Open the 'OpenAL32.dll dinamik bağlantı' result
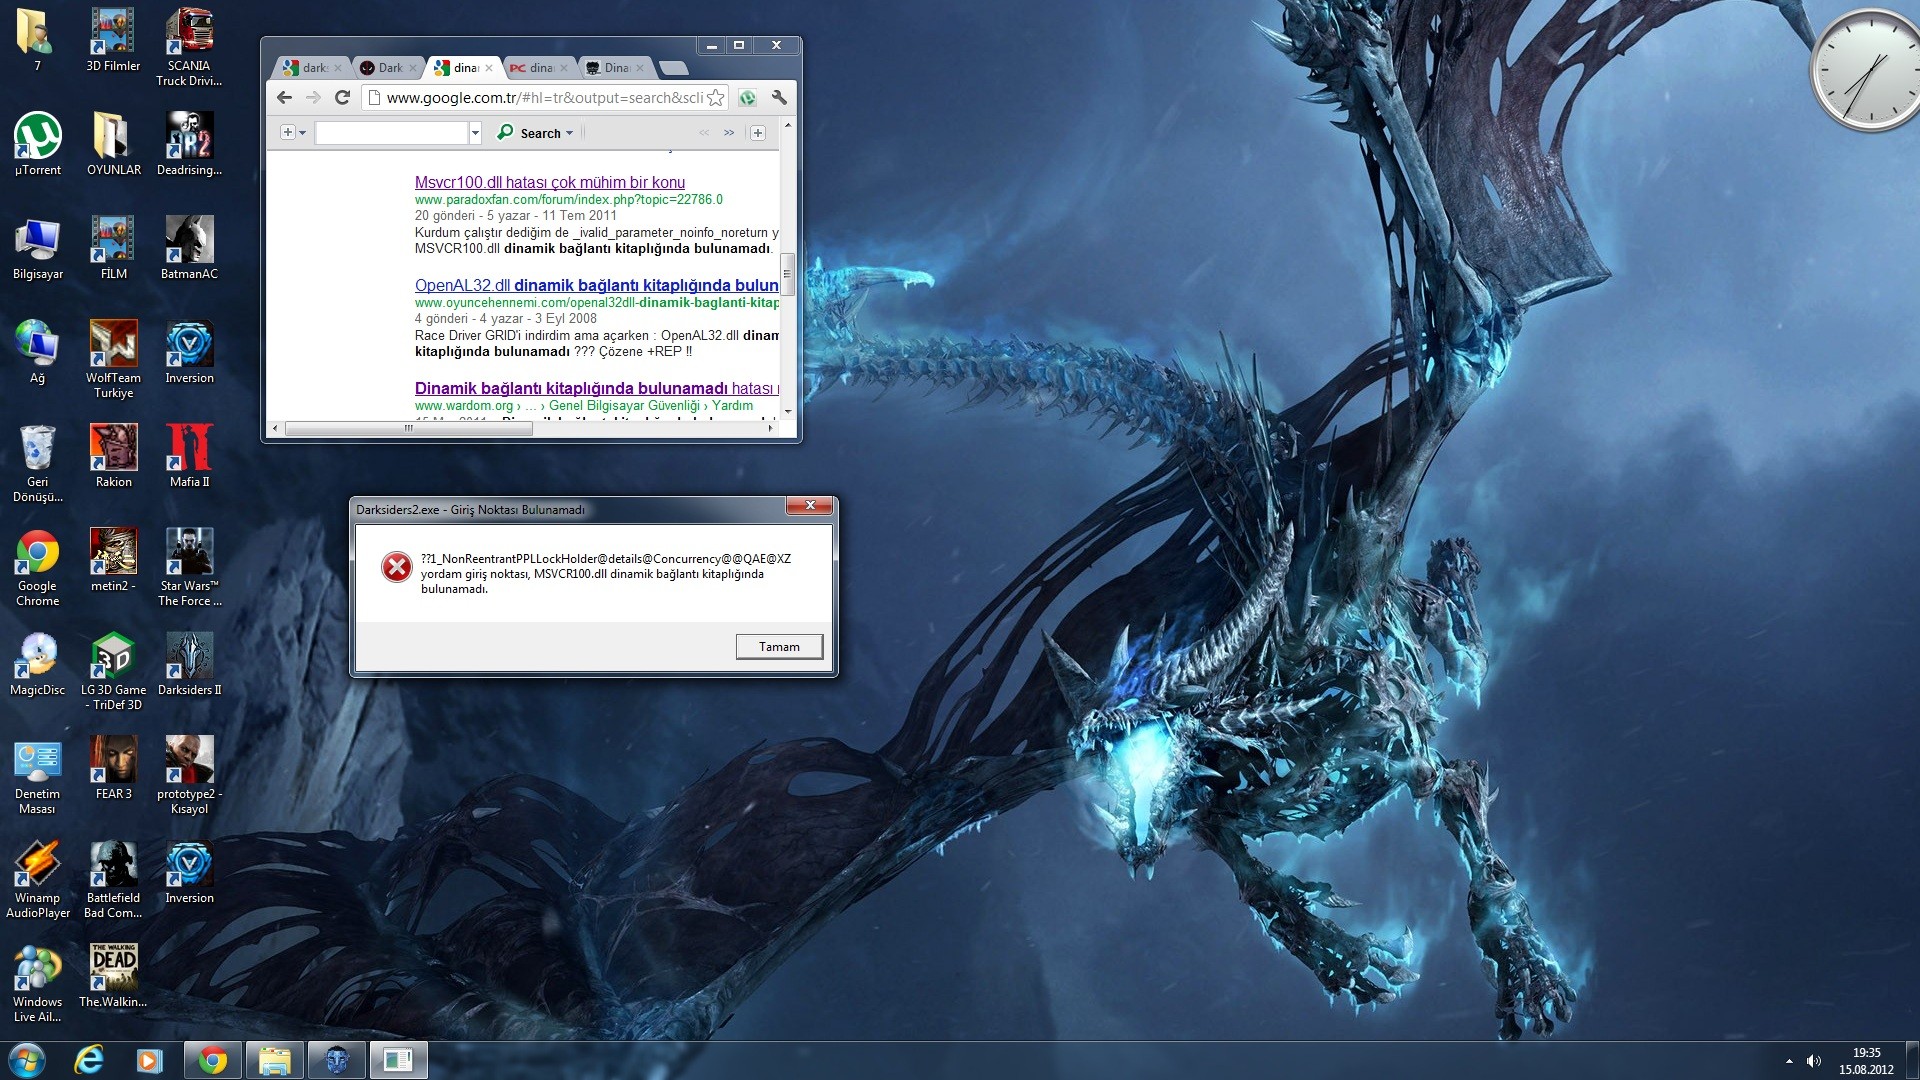This screenshot has width=1920, height=1080. point(596,285)
